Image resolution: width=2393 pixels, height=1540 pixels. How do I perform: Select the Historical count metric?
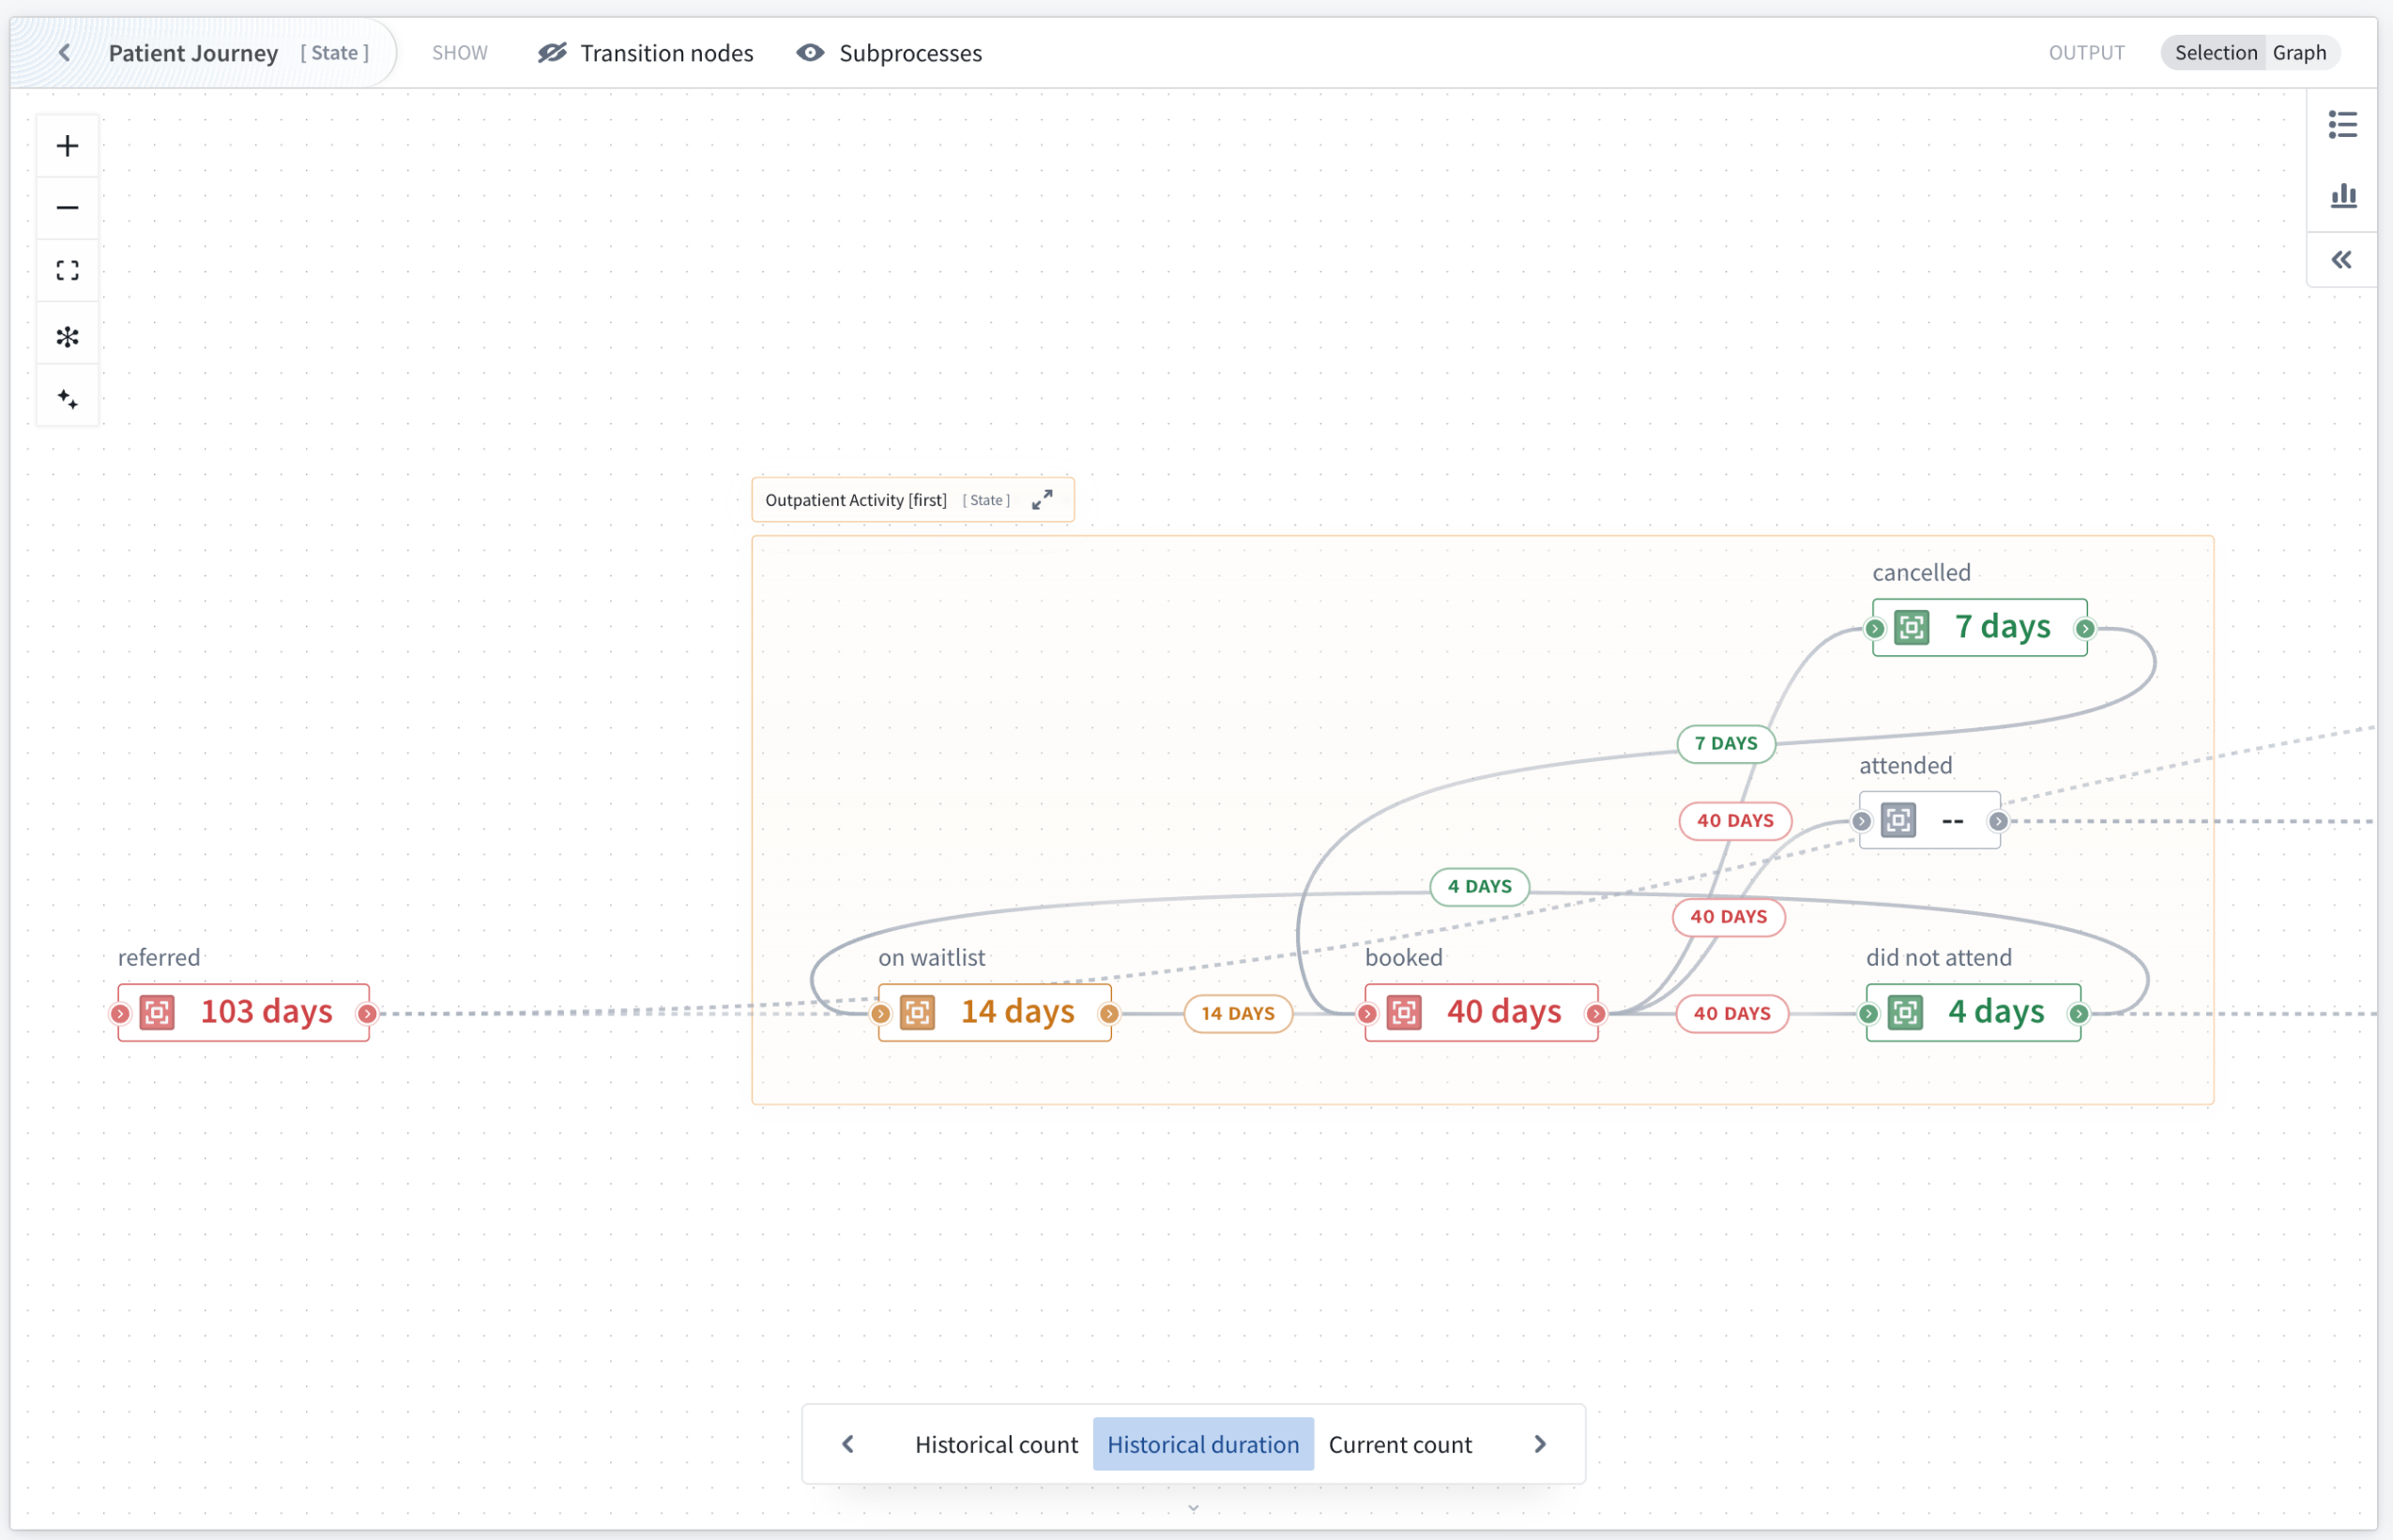pos(996,1444)
